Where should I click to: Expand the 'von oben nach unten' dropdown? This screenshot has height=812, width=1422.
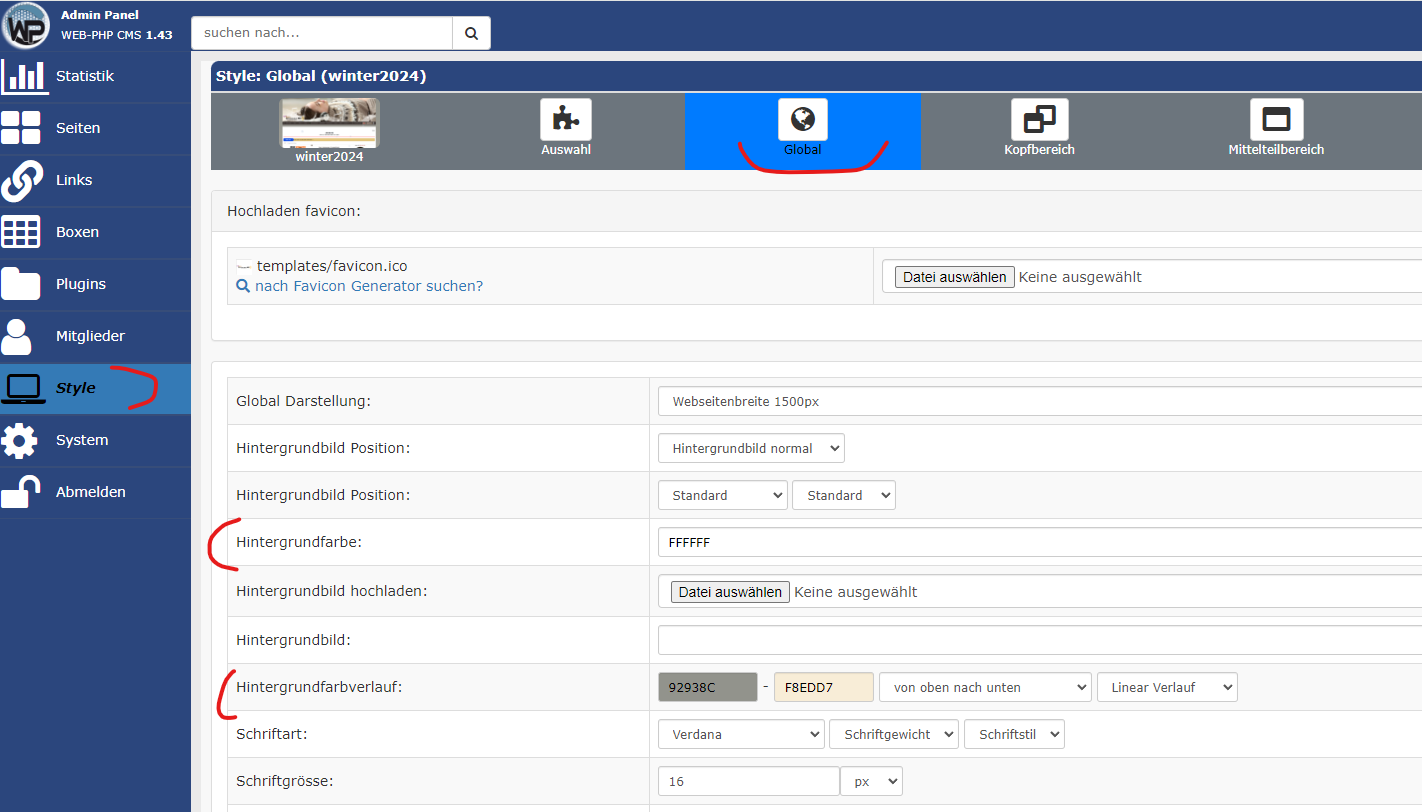pyautogui.click(x=984, y=687)
